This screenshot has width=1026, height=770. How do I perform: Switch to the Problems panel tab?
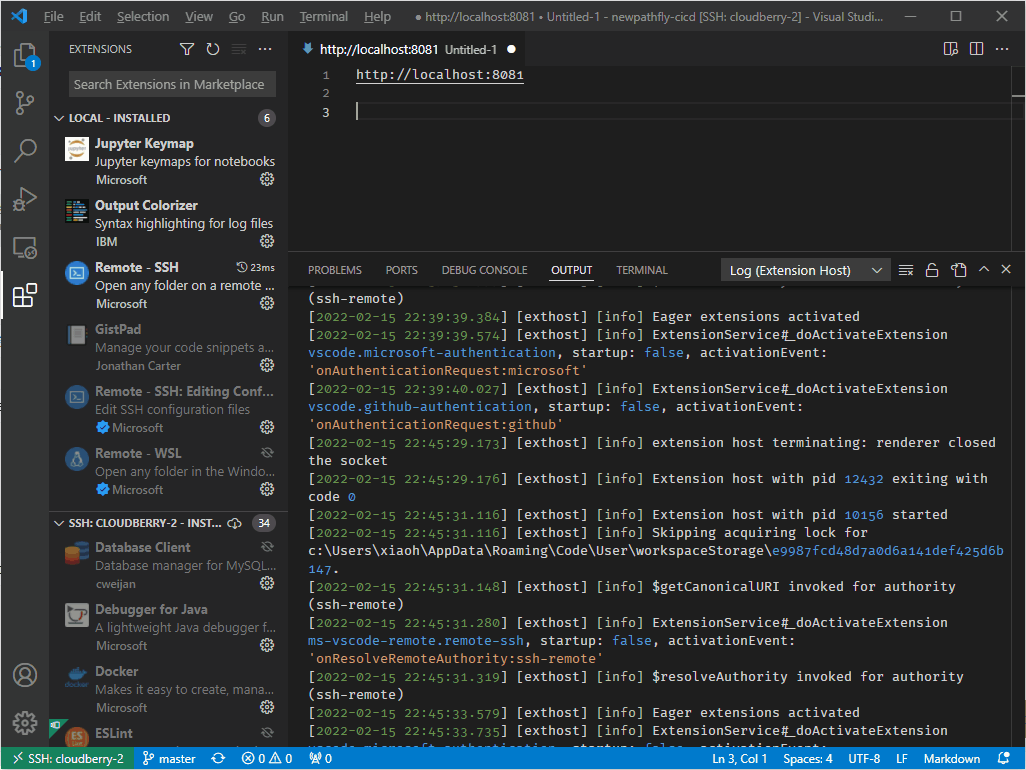tap(335, 270)
